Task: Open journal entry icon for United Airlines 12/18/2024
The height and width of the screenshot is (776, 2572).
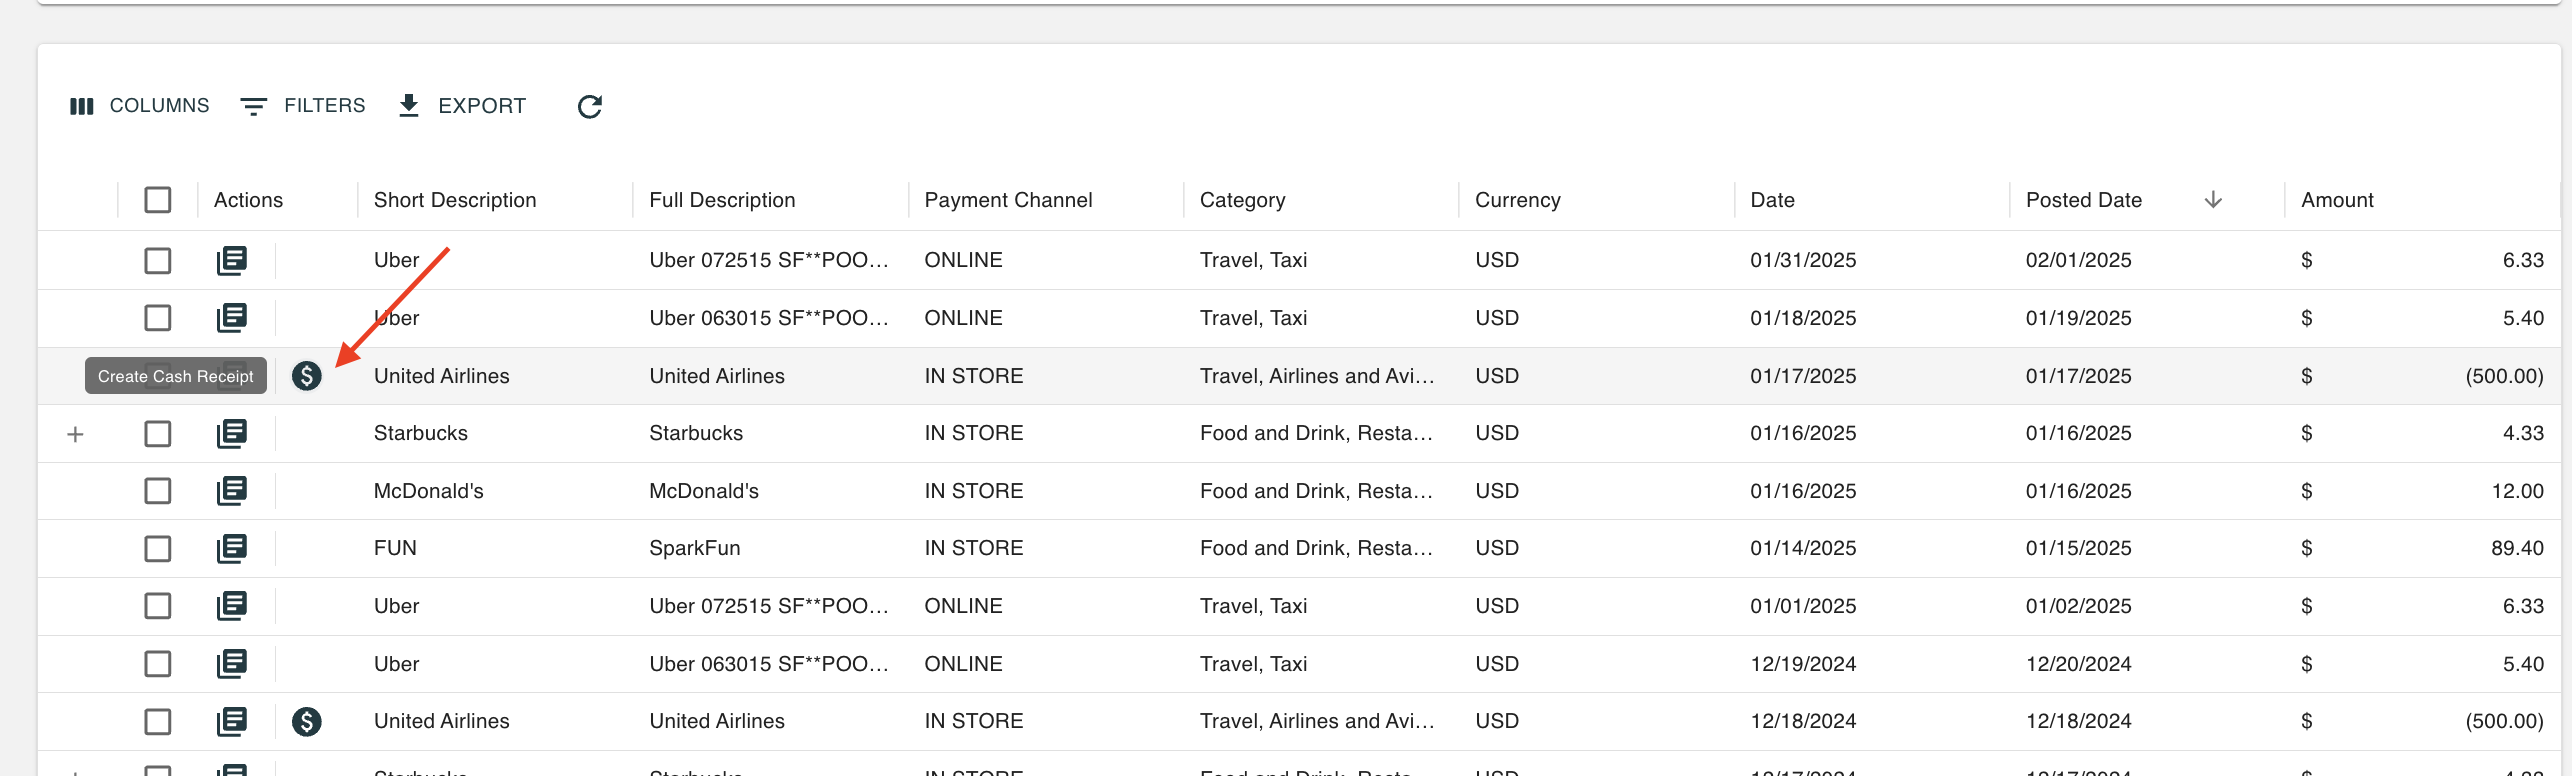Action: click(232, 722)
